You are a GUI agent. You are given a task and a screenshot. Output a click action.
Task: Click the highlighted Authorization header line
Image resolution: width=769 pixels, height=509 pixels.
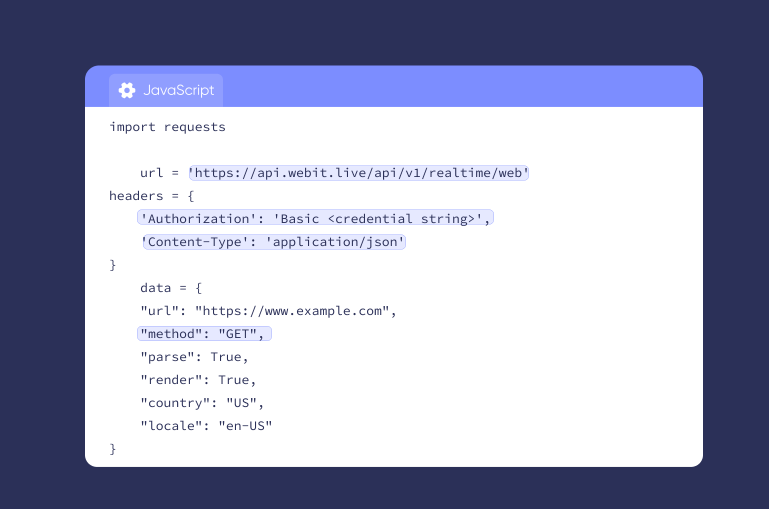click(315, 218)
